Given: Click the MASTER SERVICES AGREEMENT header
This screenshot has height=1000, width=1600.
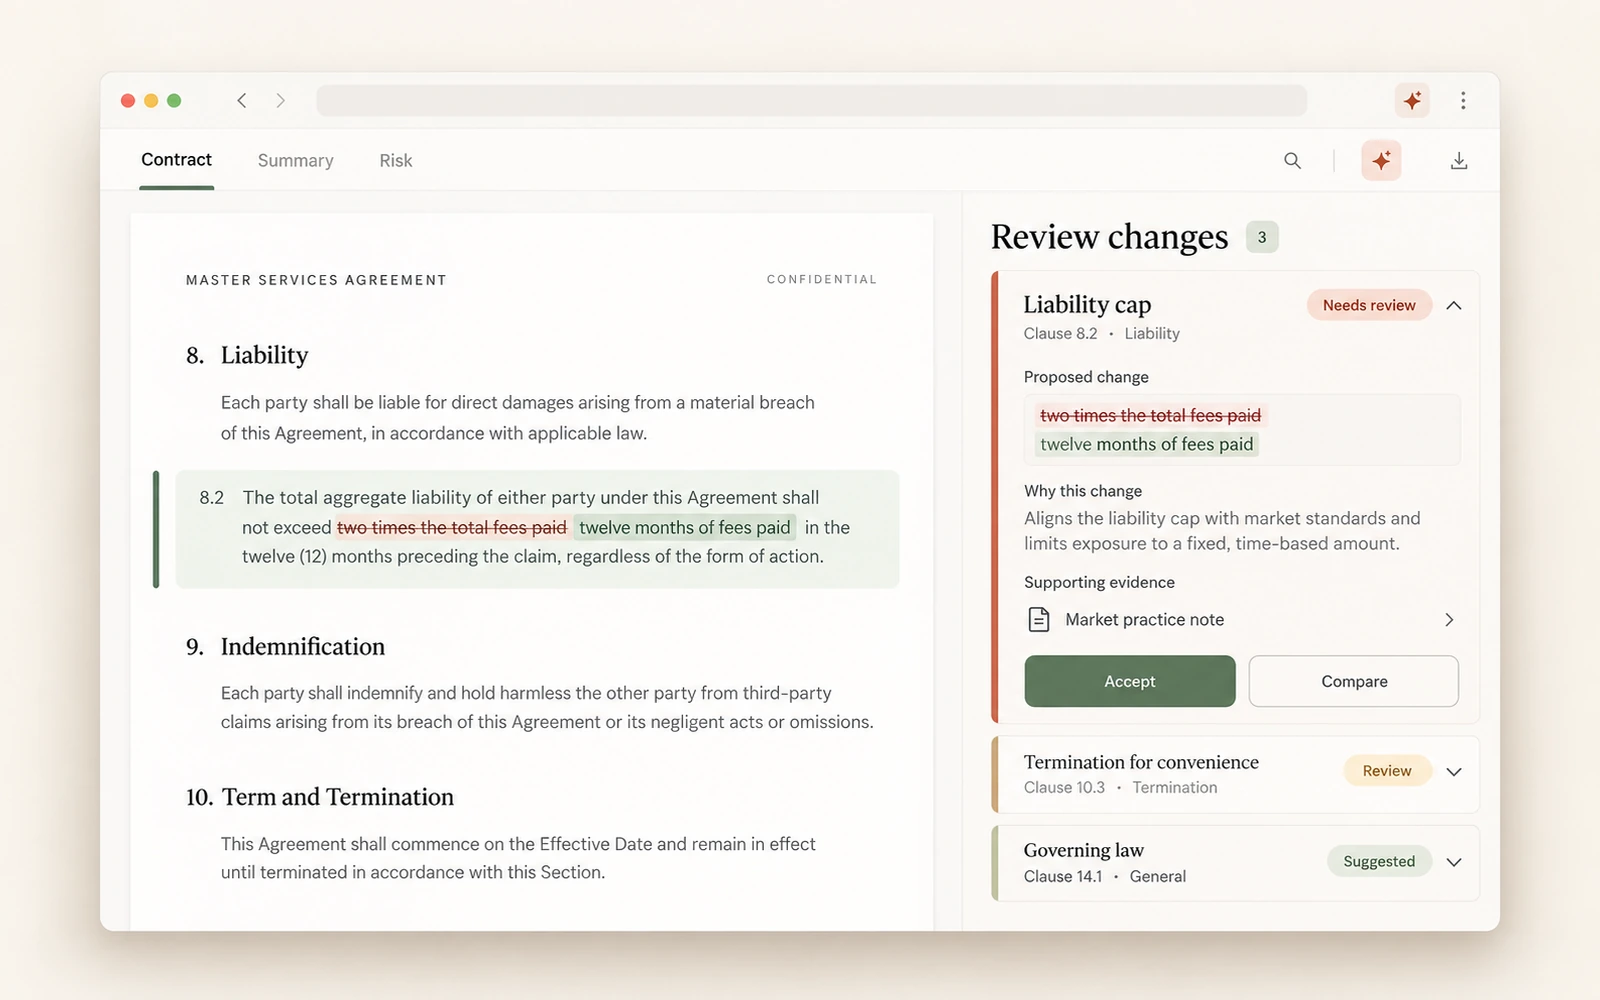Looking at the screenshot, I should coord(316,280).
